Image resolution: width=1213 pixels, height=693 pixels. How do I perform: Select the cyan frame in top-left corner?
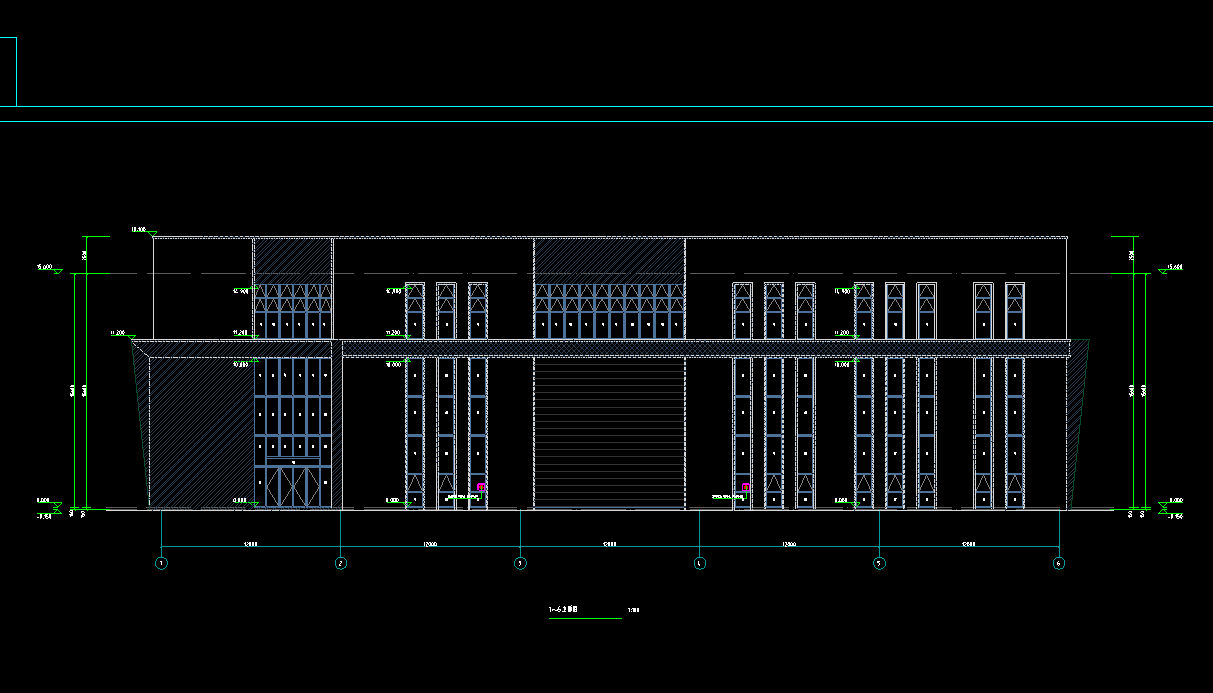click(x=8, y=71)
